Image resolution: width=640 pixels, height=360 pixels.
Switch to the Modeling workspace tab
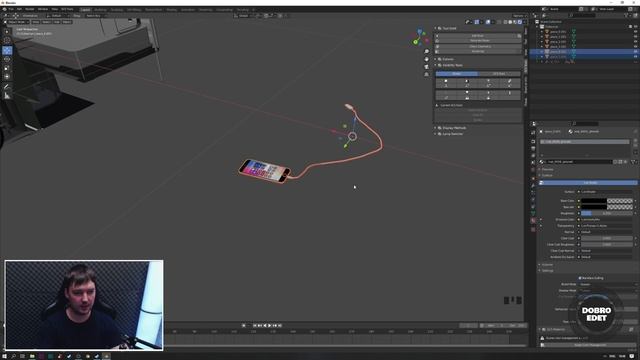100,9
